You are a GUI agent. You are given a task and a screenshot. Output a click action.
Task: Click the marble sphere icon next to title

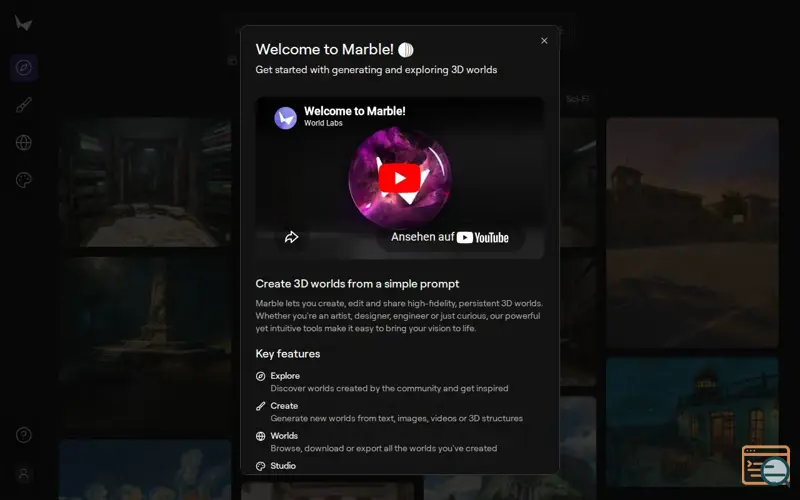coord(406,49)
